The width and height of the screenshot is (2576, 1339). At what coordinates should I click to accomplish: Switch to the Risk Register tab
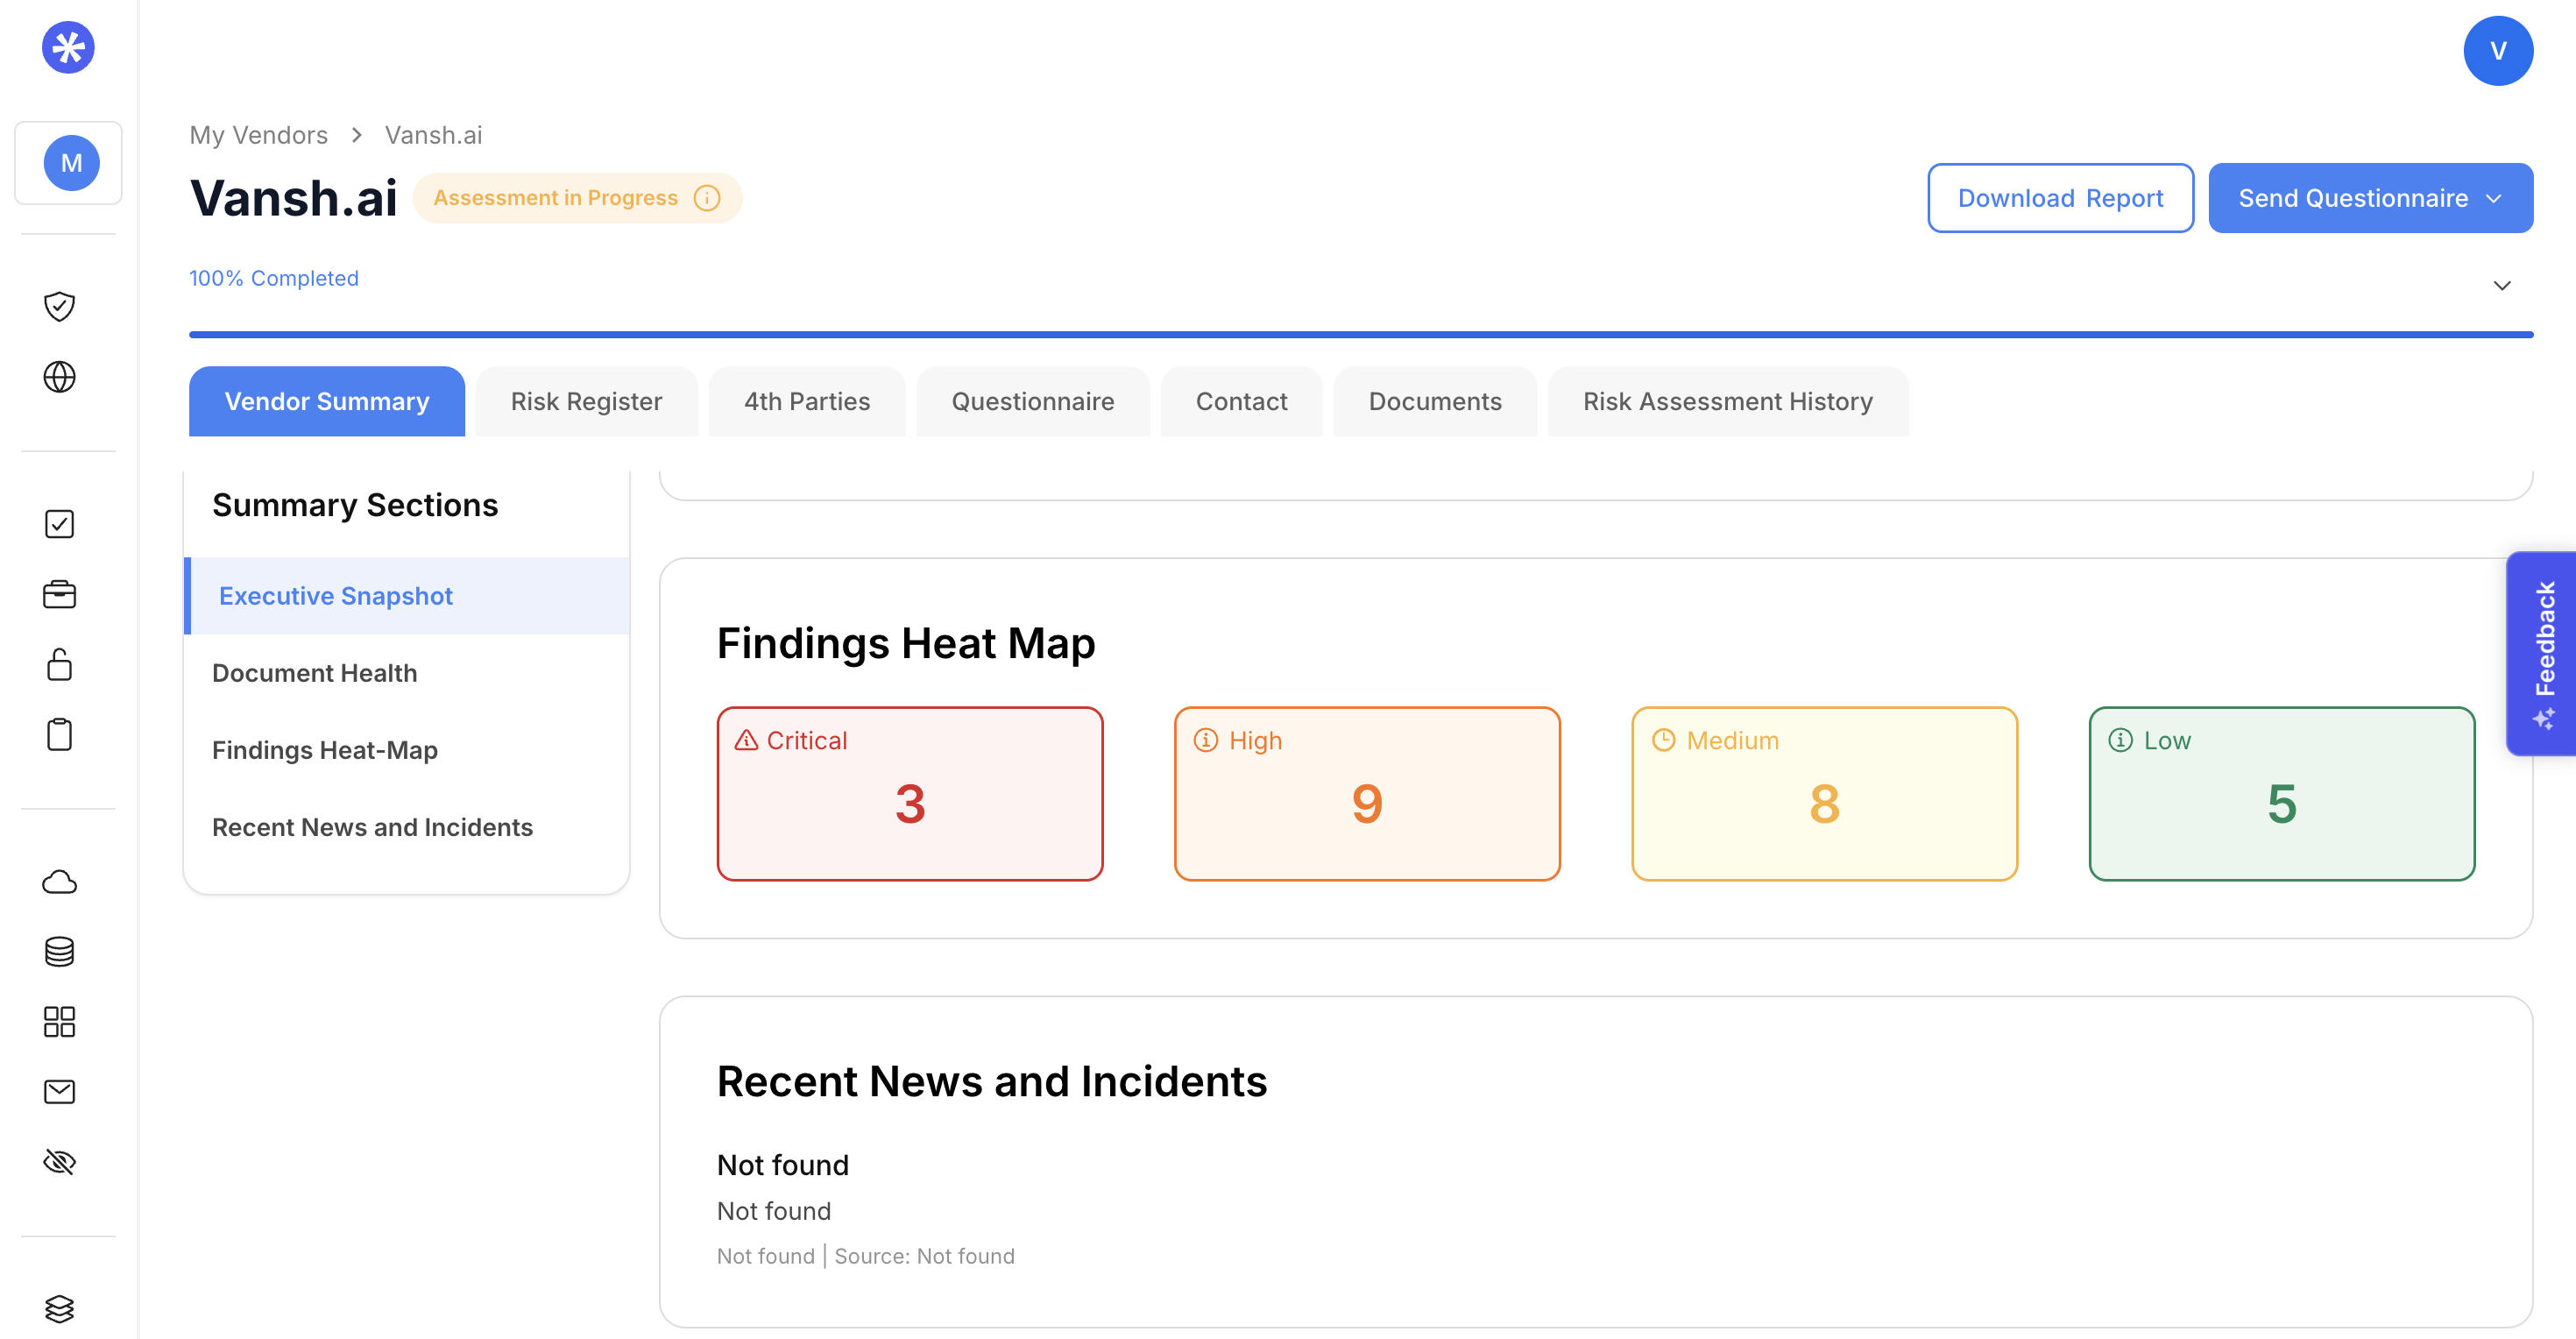point(586,401)
